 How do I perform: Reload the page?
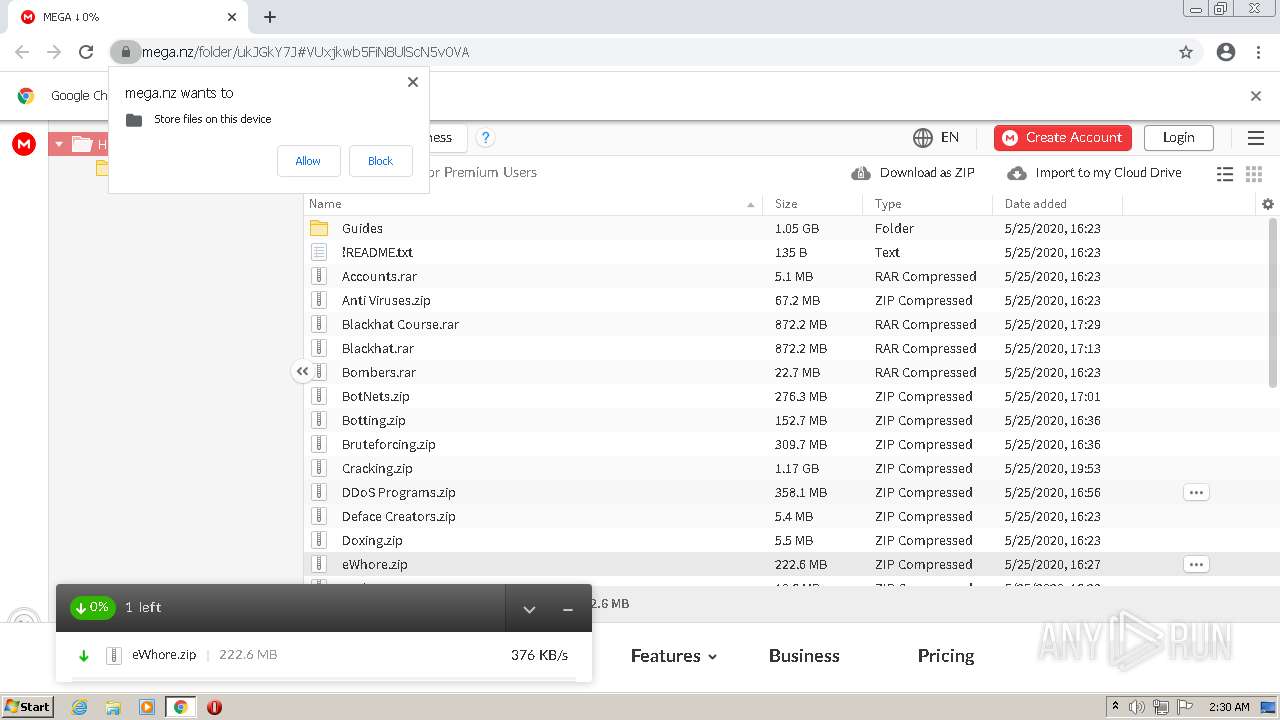pyautogui.click(x=86, y=52)
